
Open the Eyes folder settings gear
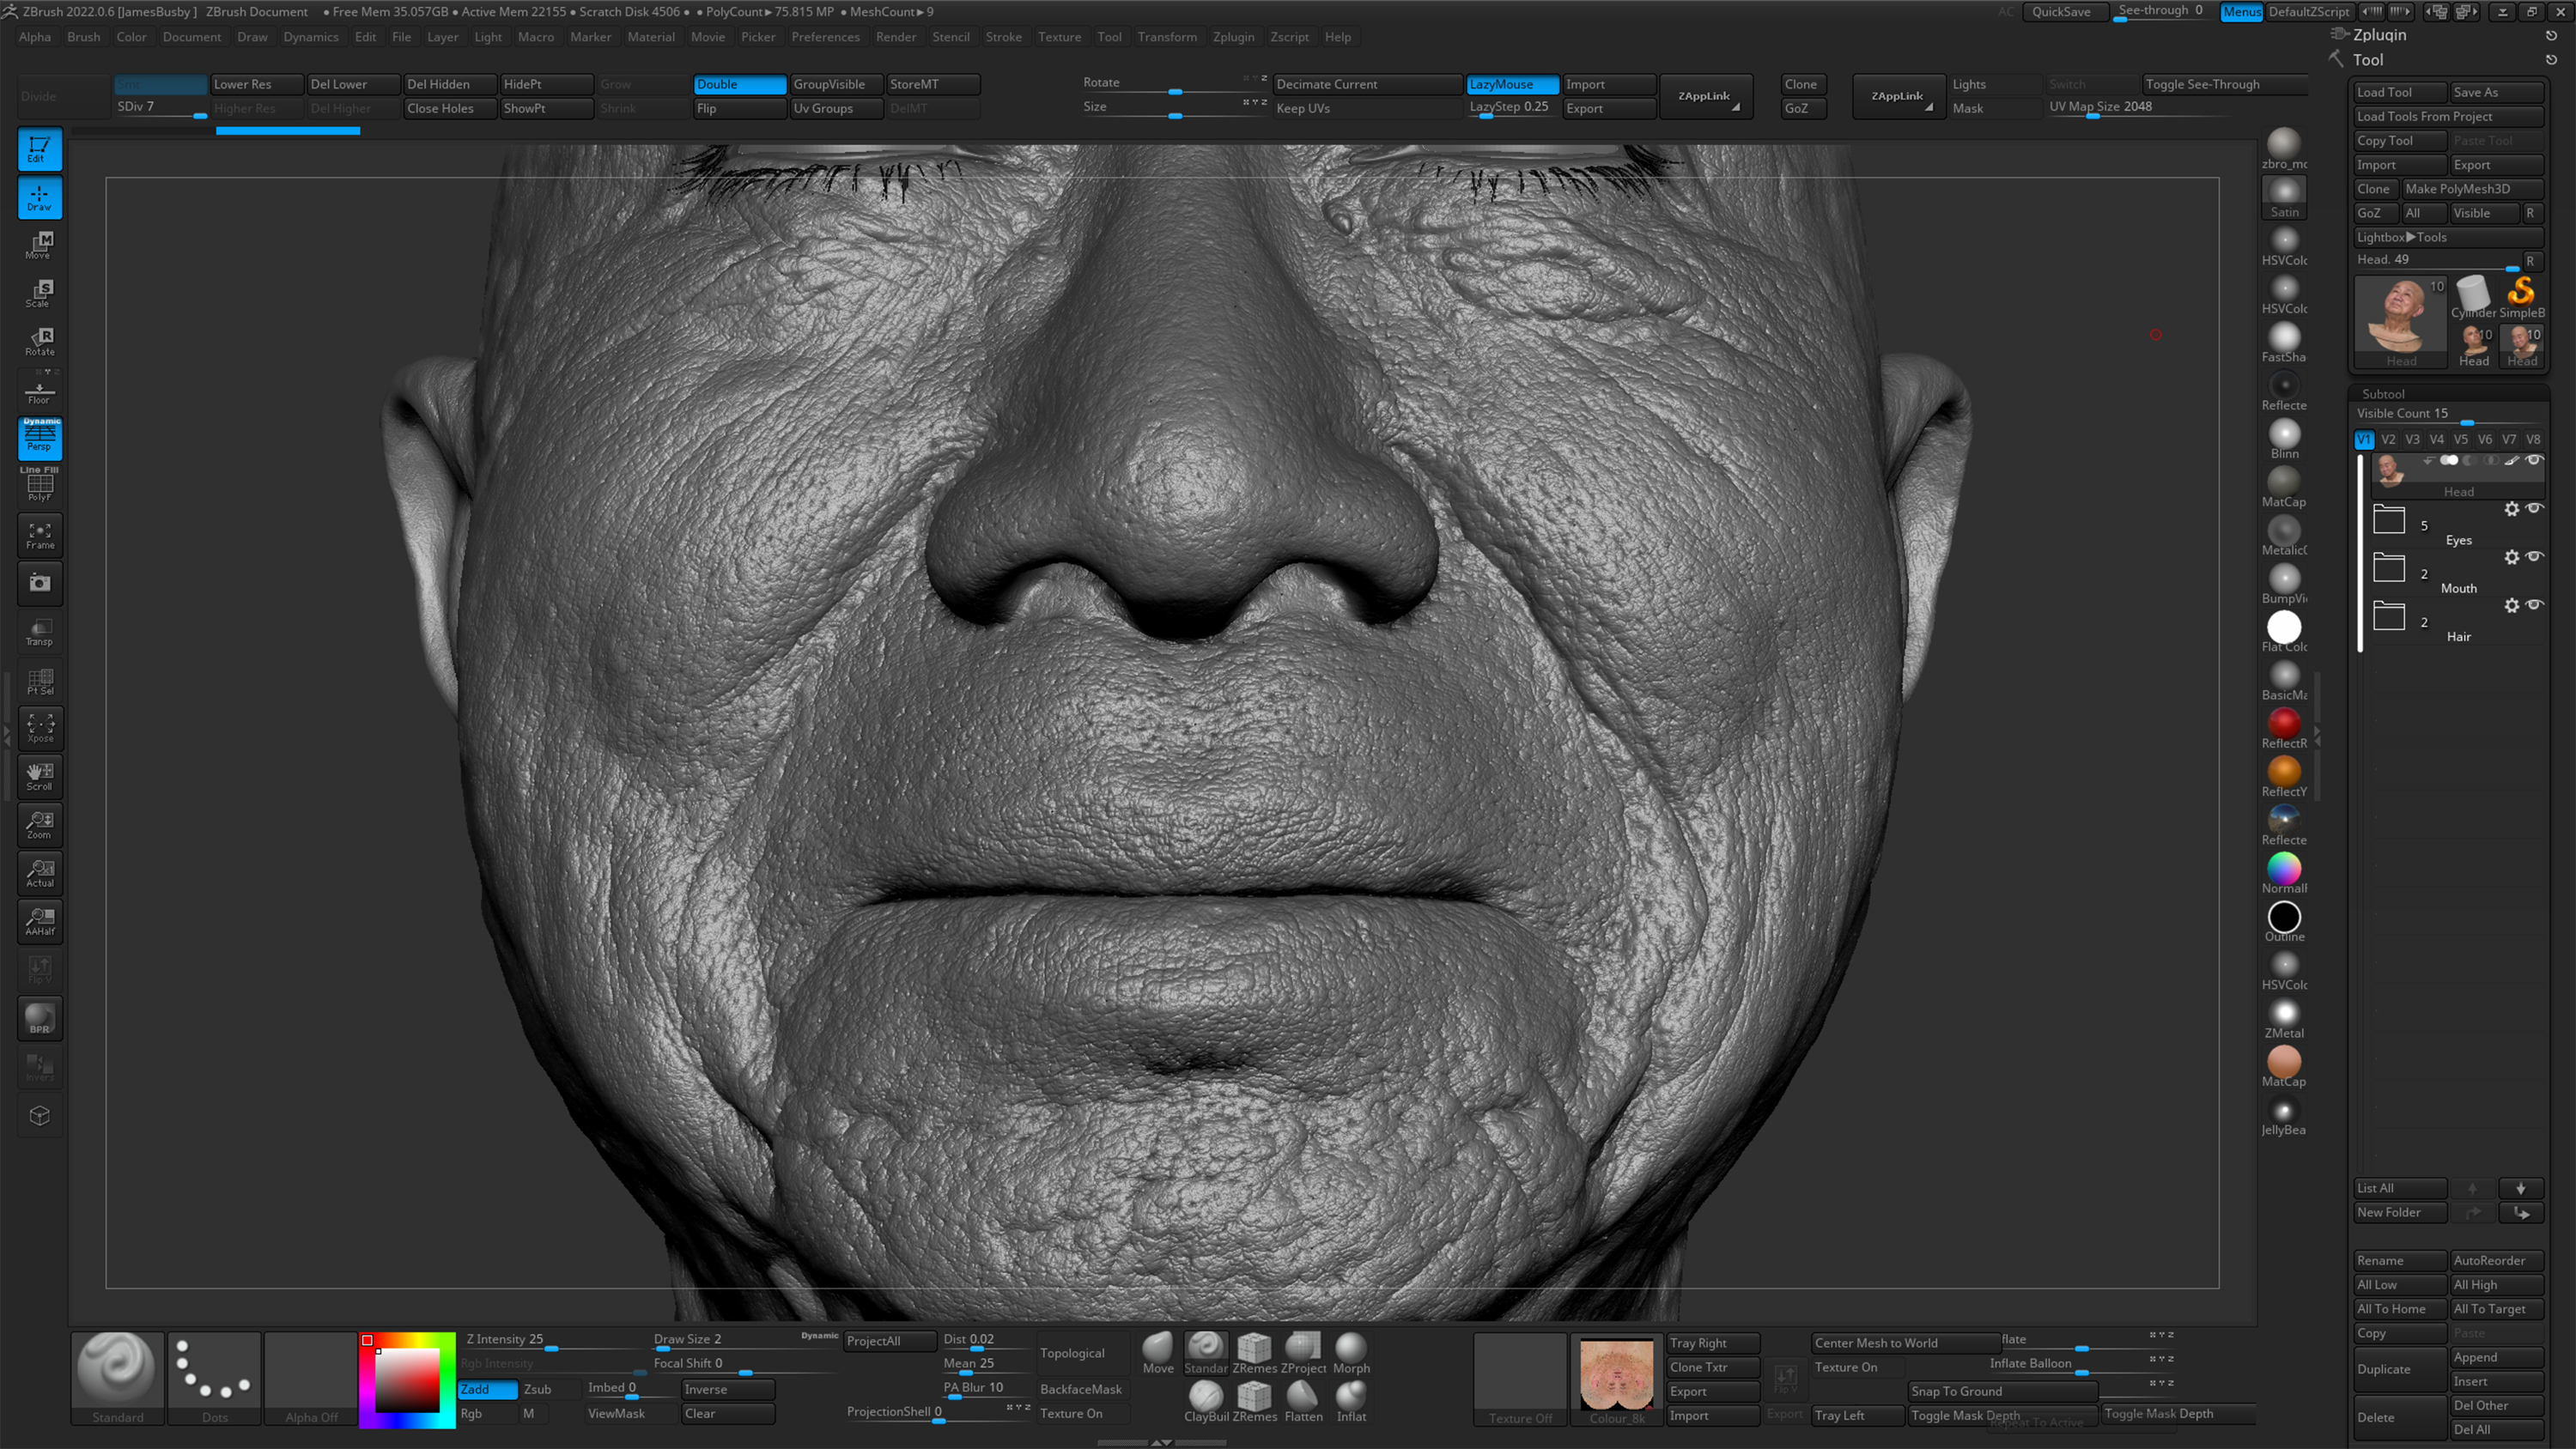click(x=2512, y=510)
